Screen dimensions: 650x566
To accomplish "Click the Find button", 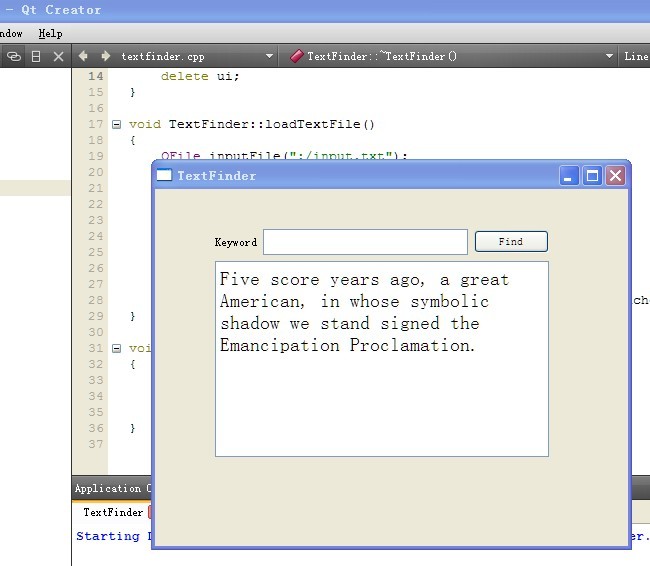I will tap(510, 242).
